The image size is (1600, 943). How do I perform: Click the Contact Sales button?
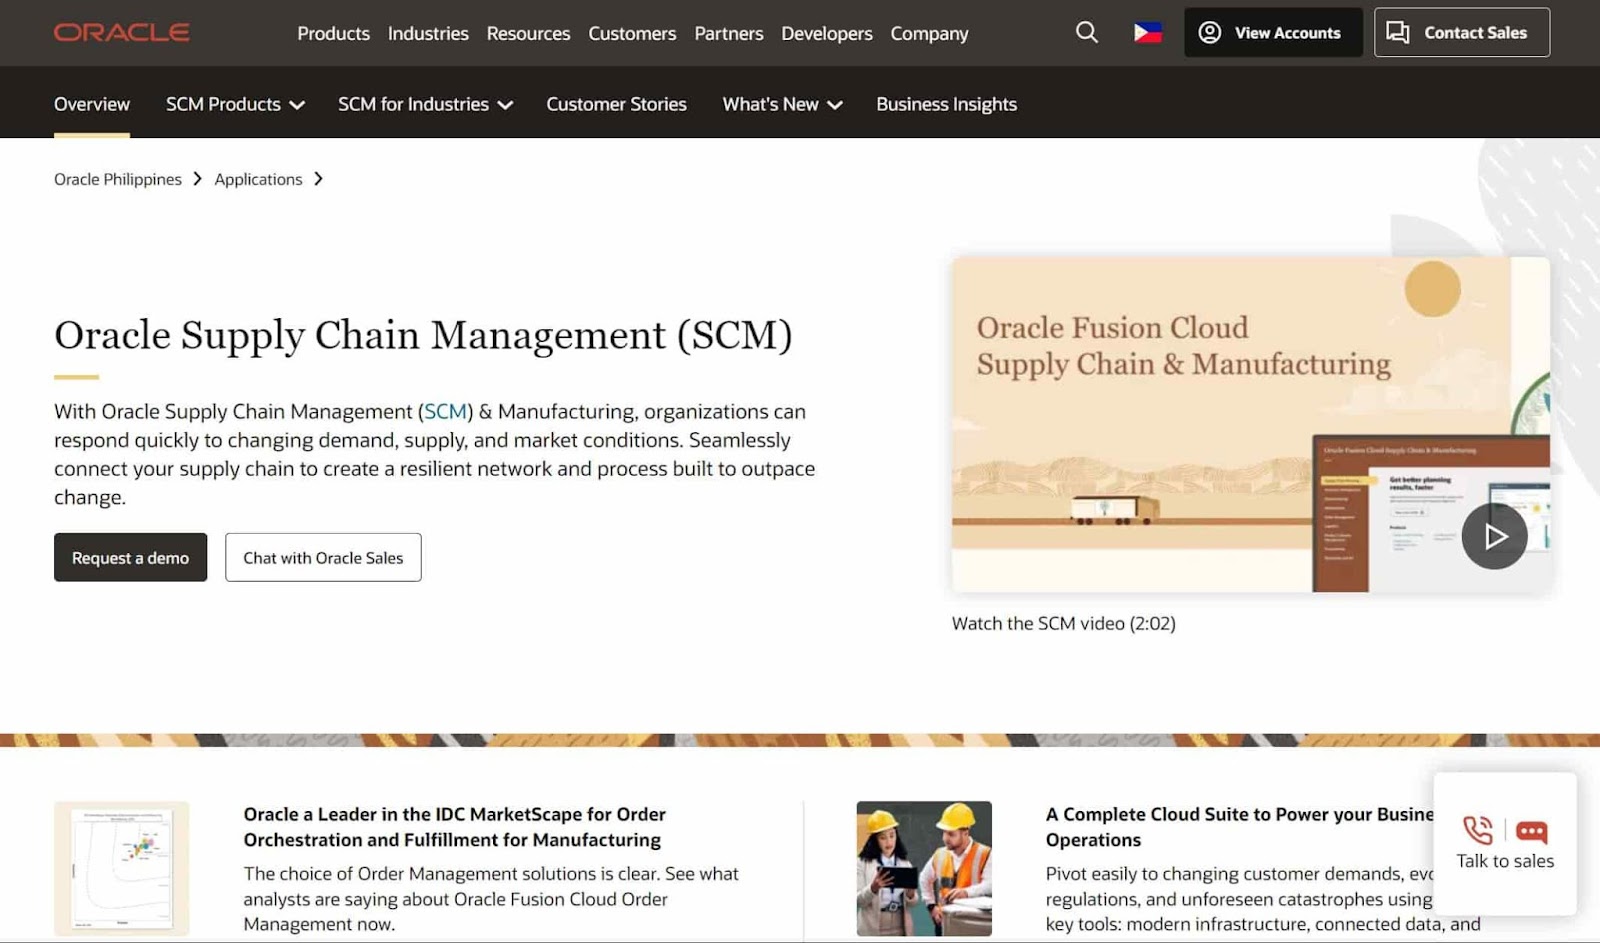pos(1462,33)
